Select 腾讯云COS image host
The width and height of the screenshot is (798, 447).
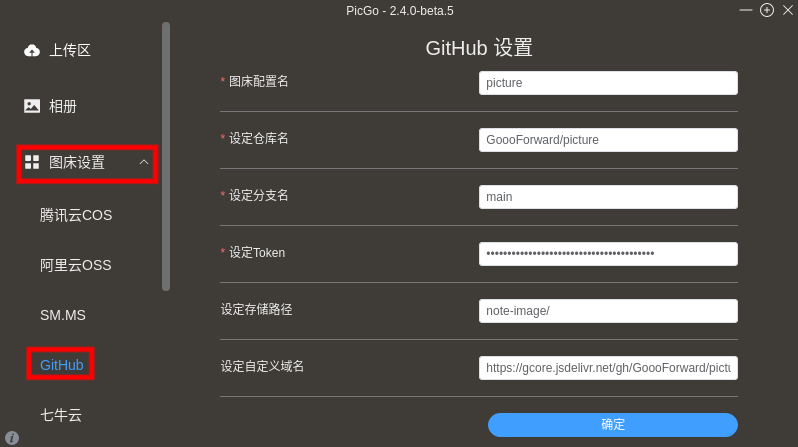pos(76,215)
